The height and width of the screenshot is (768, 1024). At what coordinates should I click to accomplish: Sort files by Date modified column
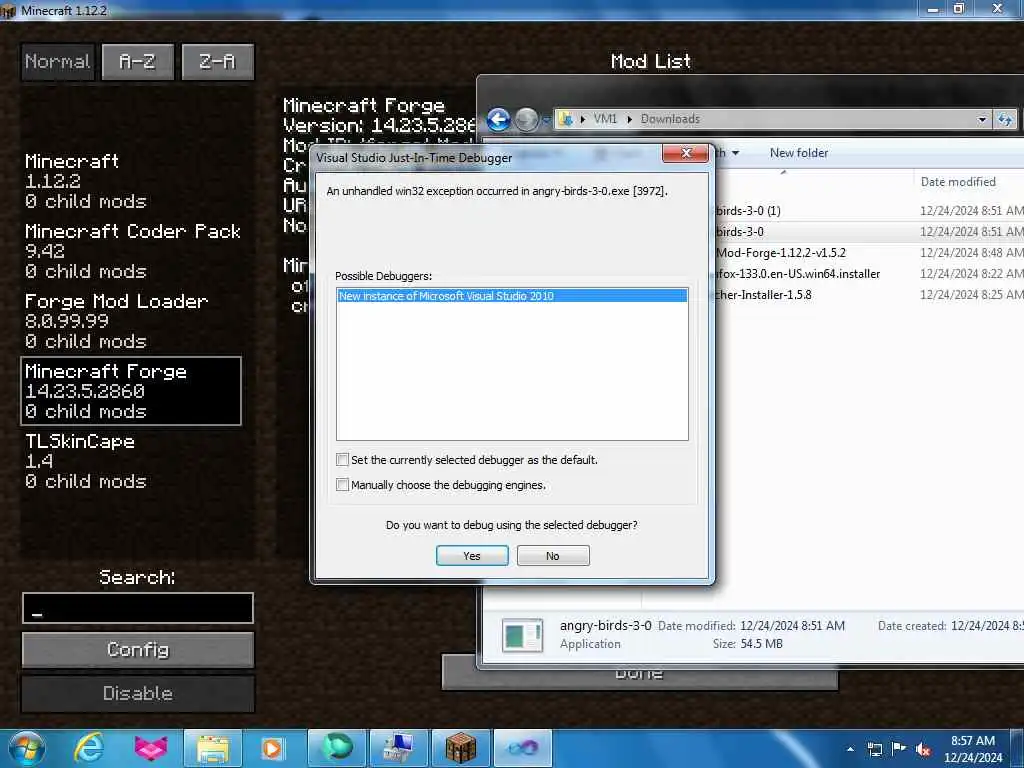(958, 182)
